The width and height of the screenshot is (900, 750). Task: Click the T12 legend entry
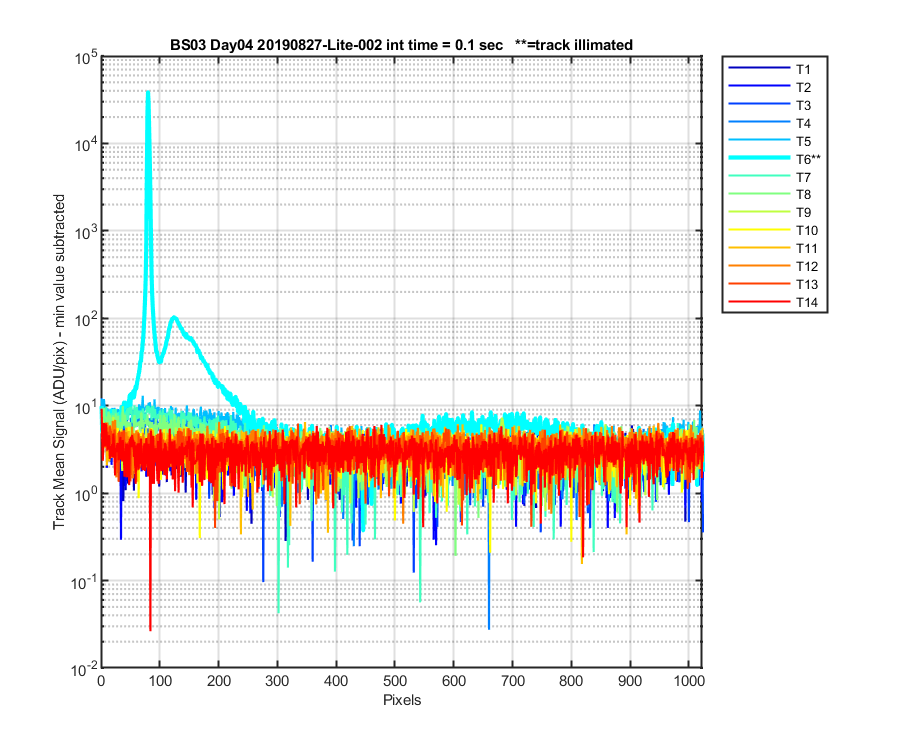(x=773, y=266)
